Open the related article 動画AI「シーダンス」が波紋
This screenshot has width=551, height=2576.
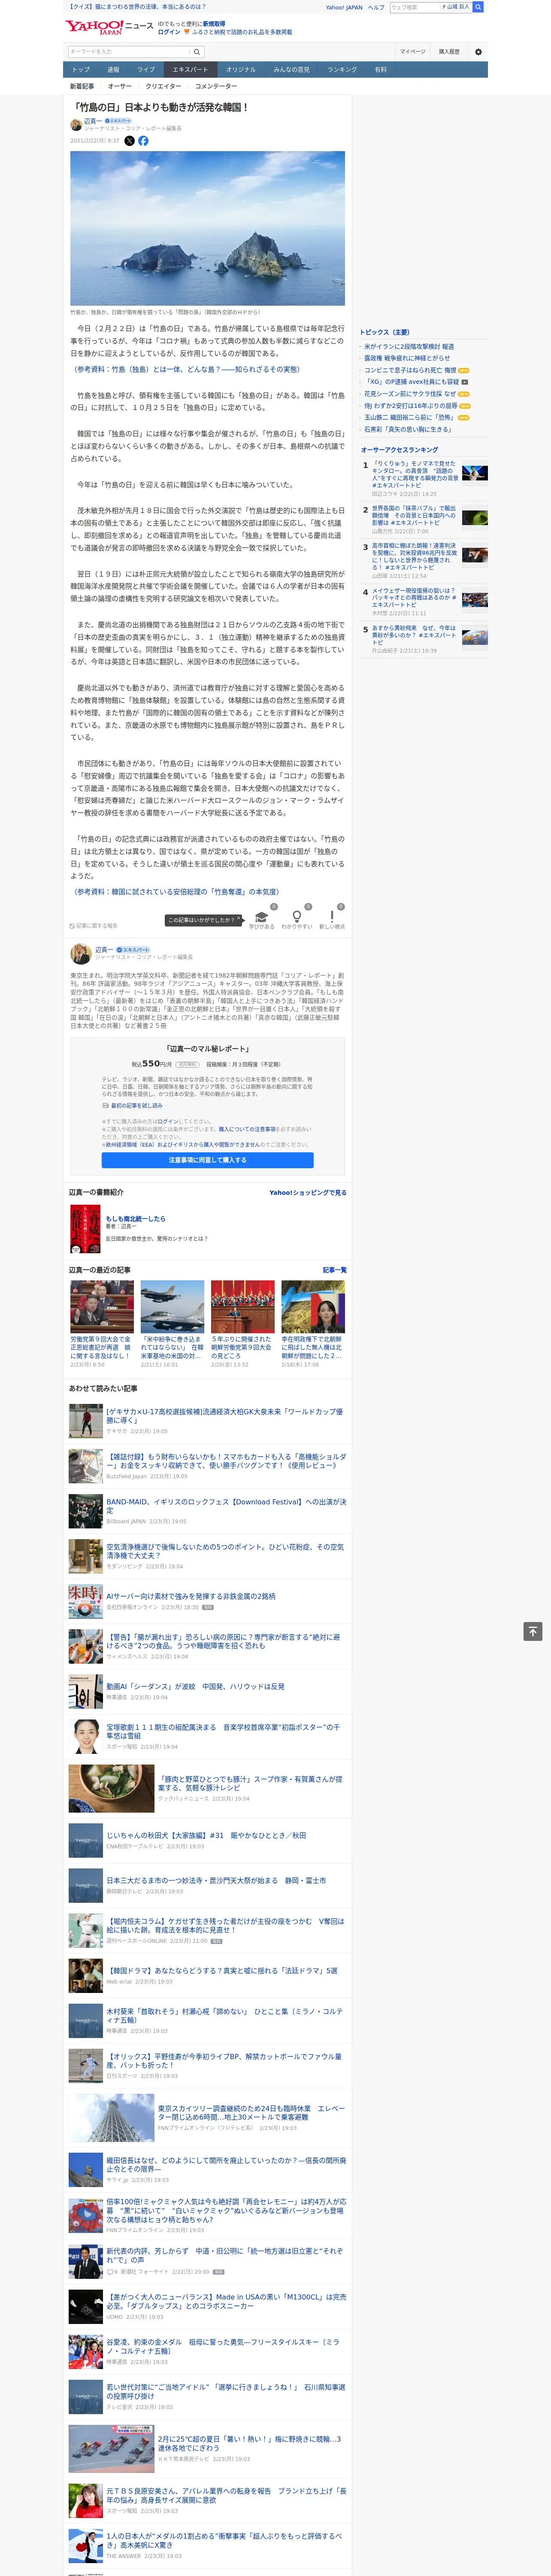(x=195, y=1686)
